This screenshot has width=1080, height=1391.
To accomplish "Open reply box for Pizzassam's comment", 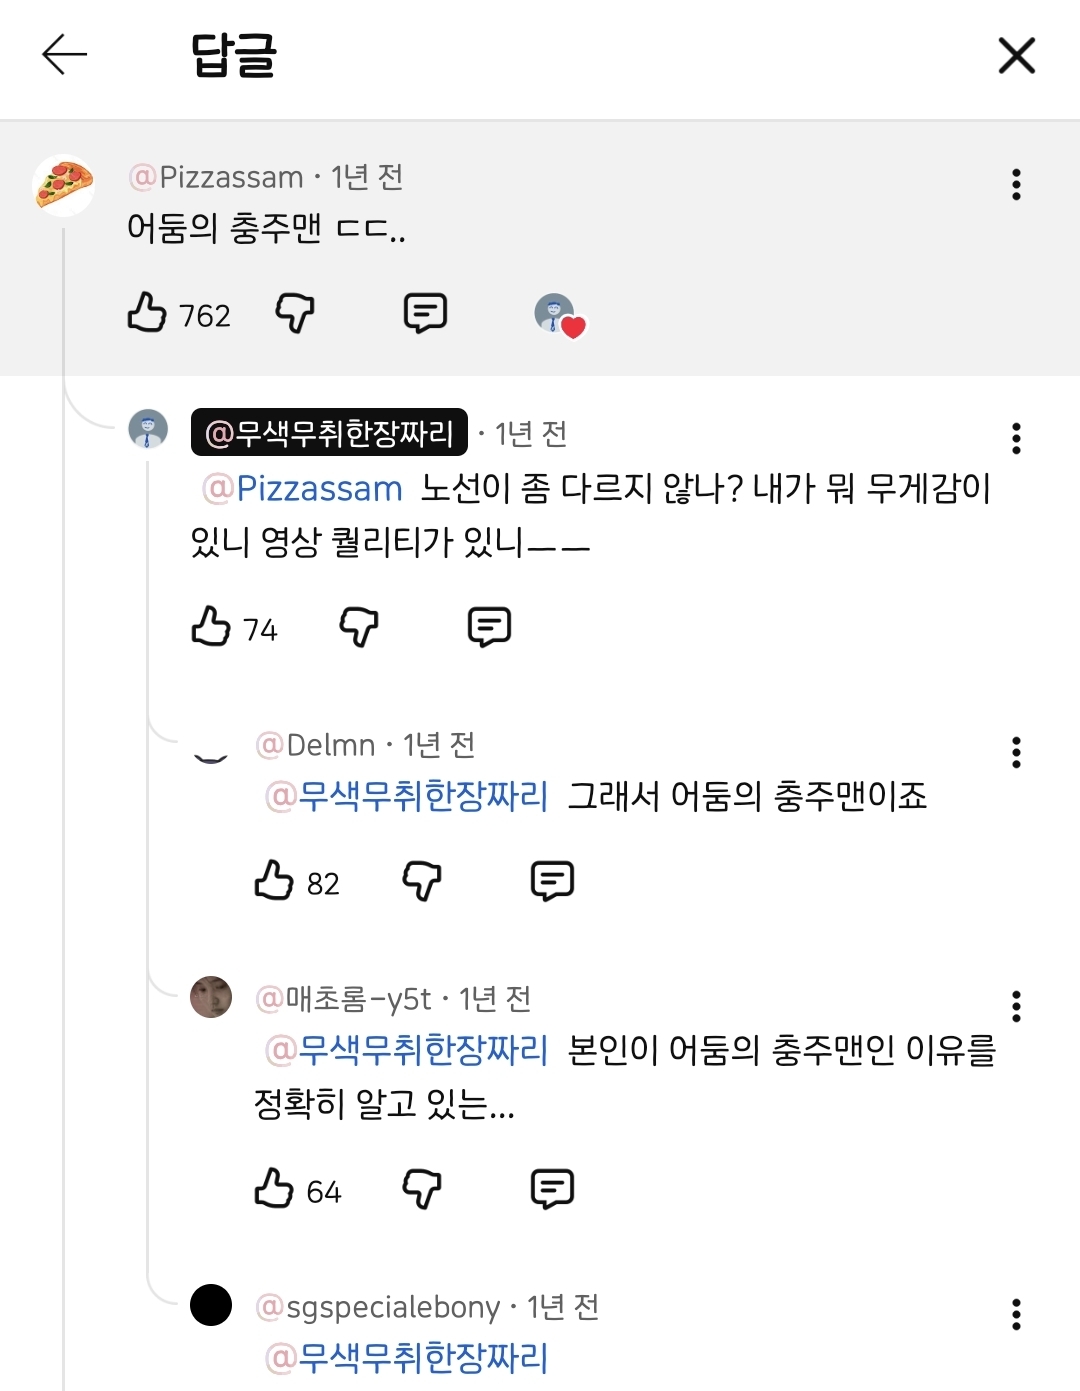I will pyautogui.click(x=425, y=313).
